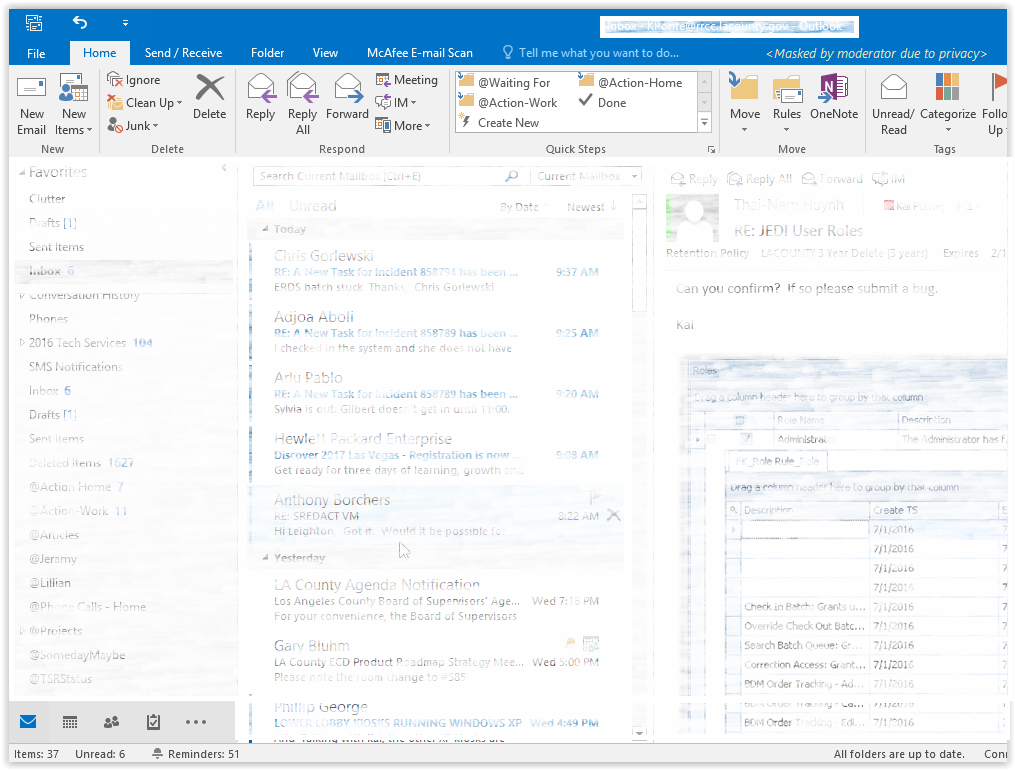Select the @Action Home folder

(76, 487)
